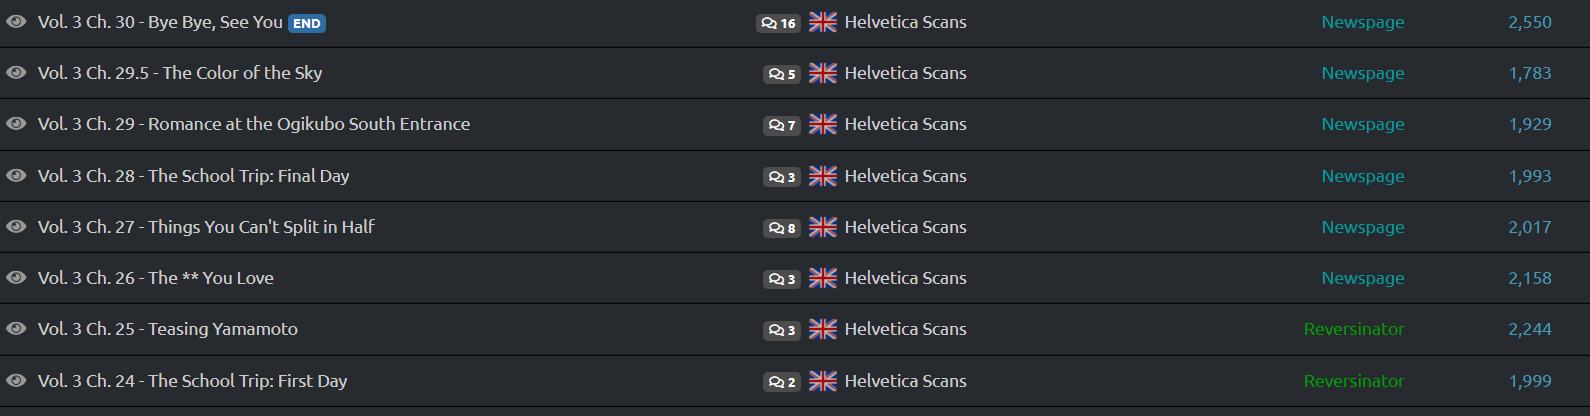This screenshot has width=1590, height=416.
Task: Open comments icon for Ch. 29.5
Action: tap(782, 74)
